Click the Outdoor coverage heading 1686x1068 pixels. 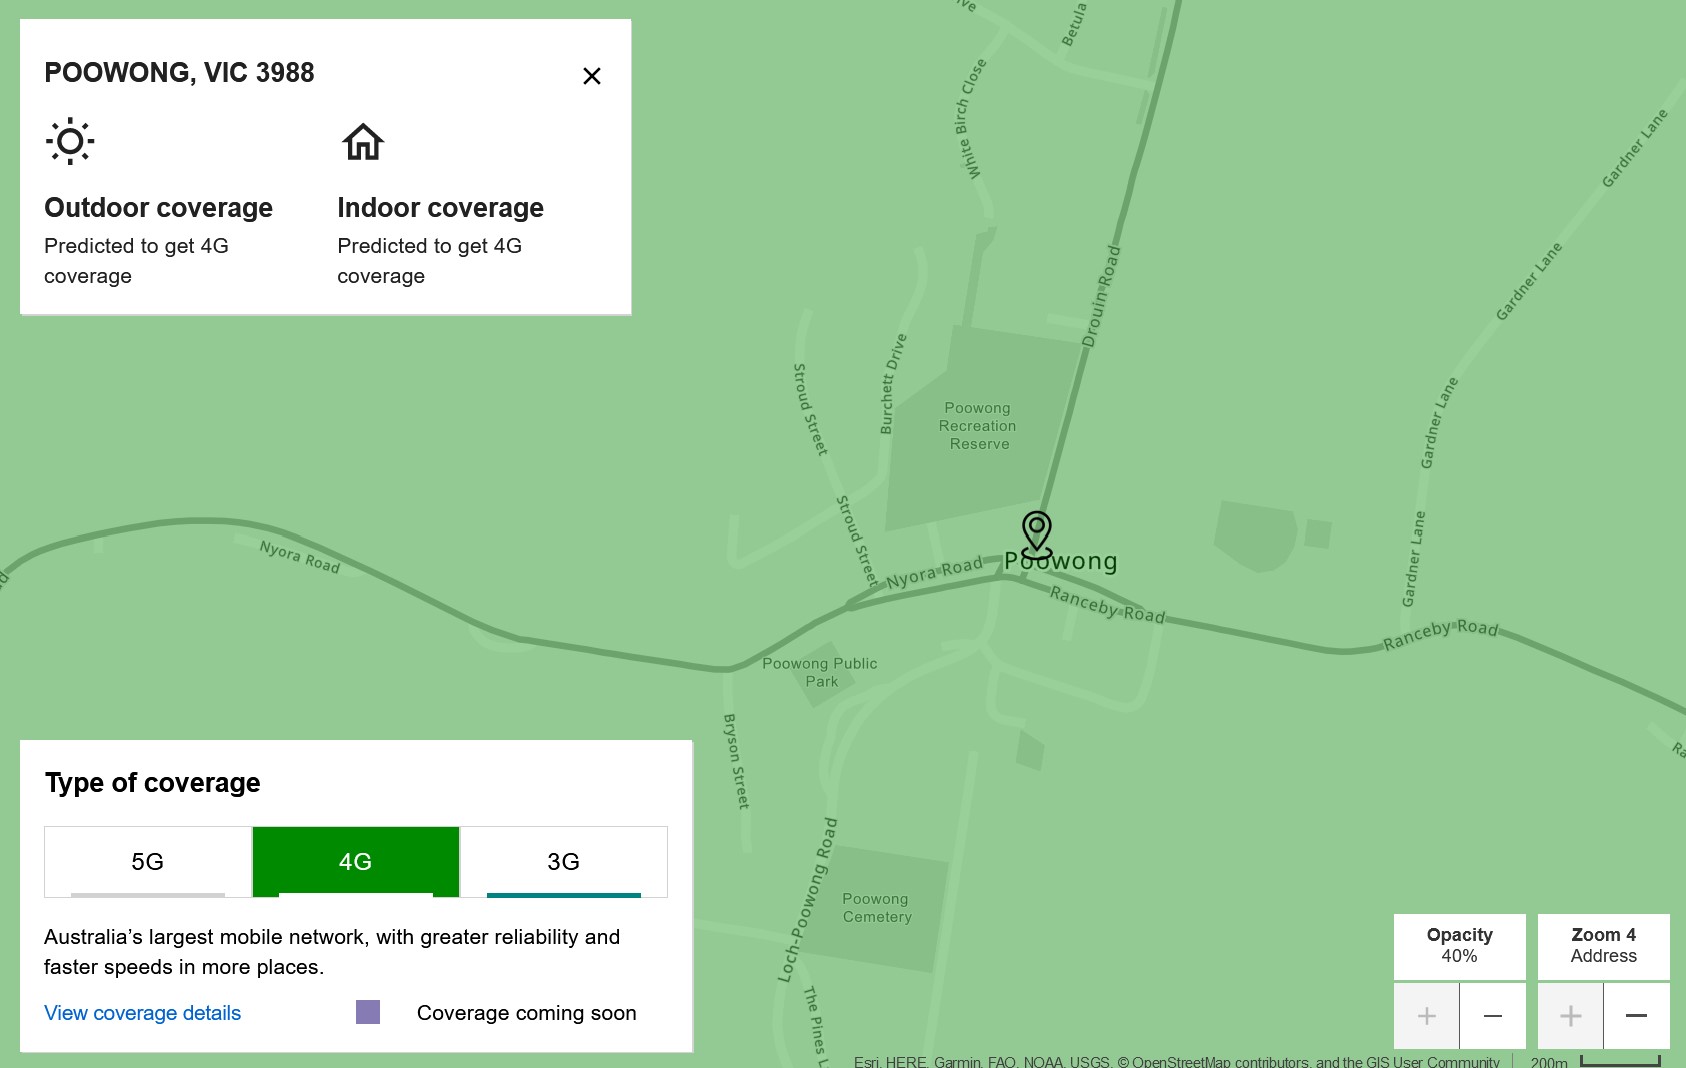[x=158, y=207]
